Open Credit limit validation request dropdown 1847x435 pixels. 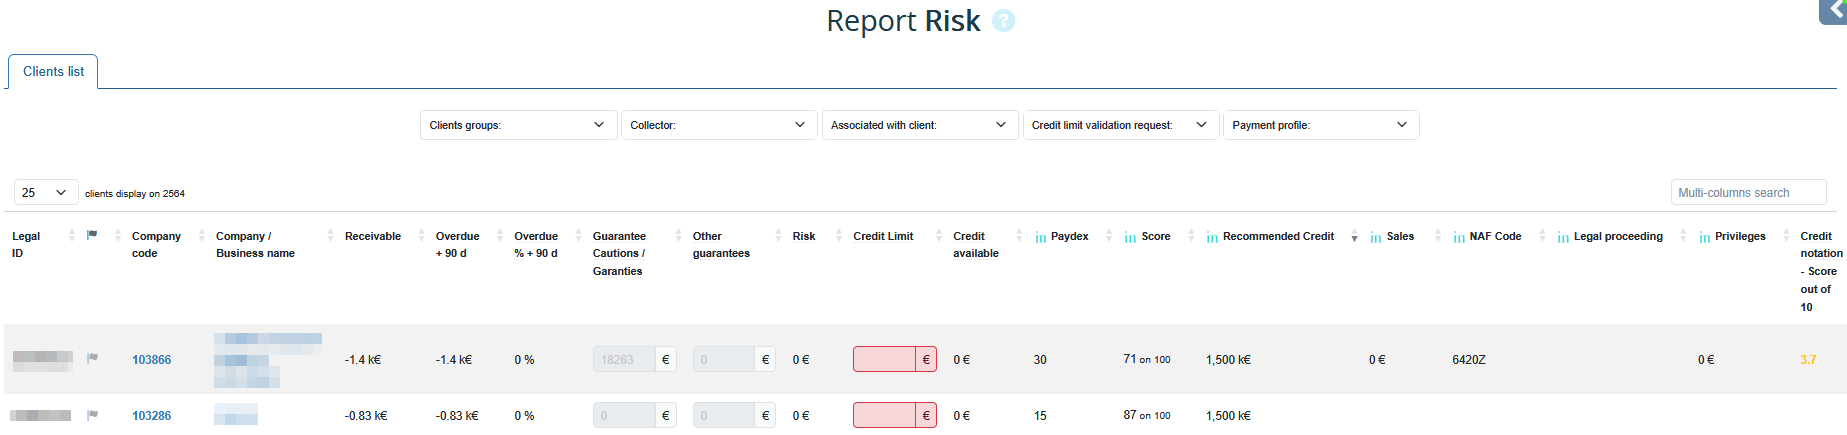(1120, 125)
